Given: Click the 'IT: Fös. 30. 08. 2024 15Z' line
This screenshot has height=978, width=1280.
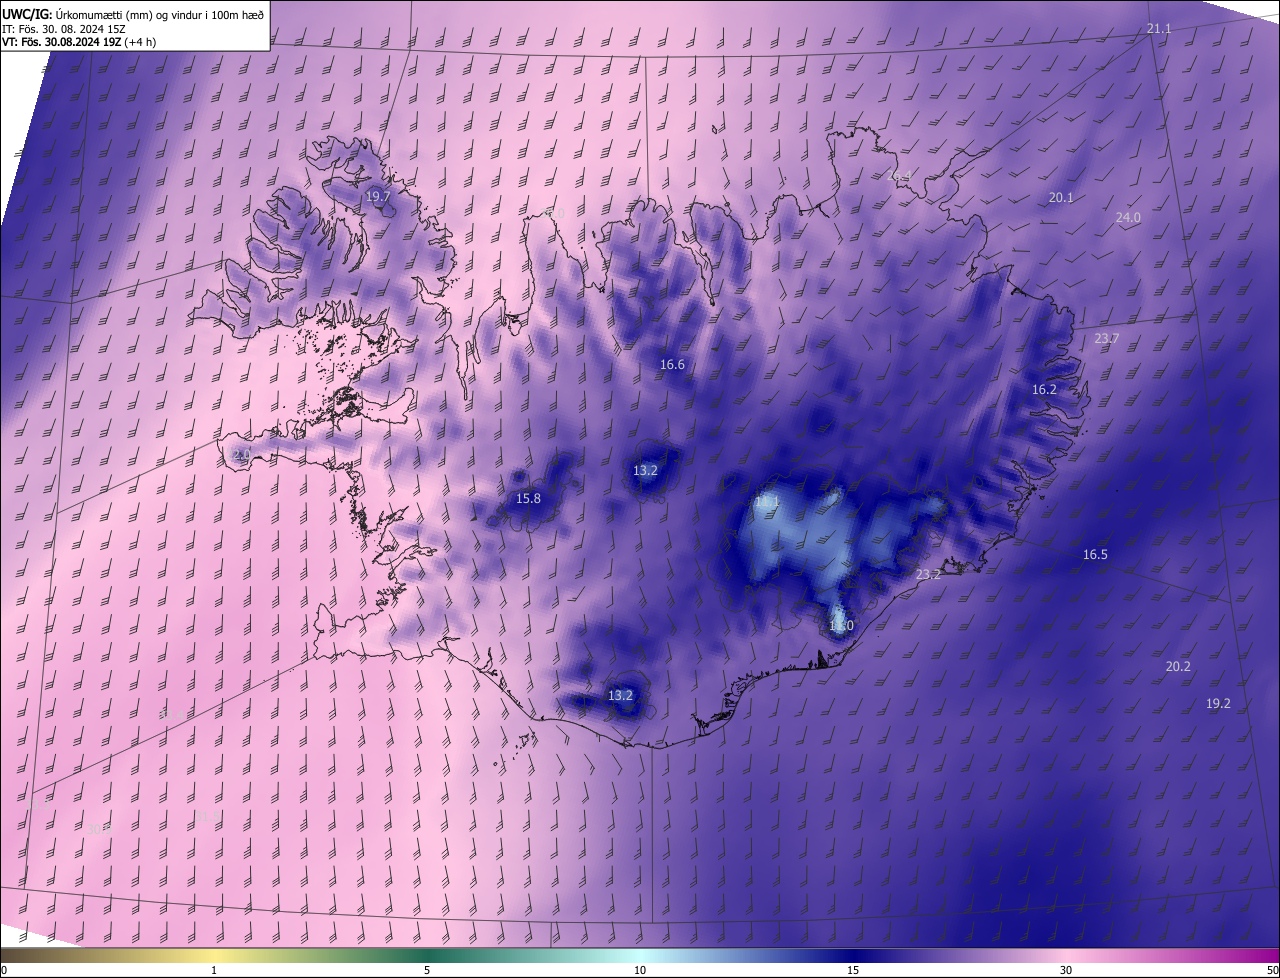Looking at the screenshot, I should click(x=62, y=28).
